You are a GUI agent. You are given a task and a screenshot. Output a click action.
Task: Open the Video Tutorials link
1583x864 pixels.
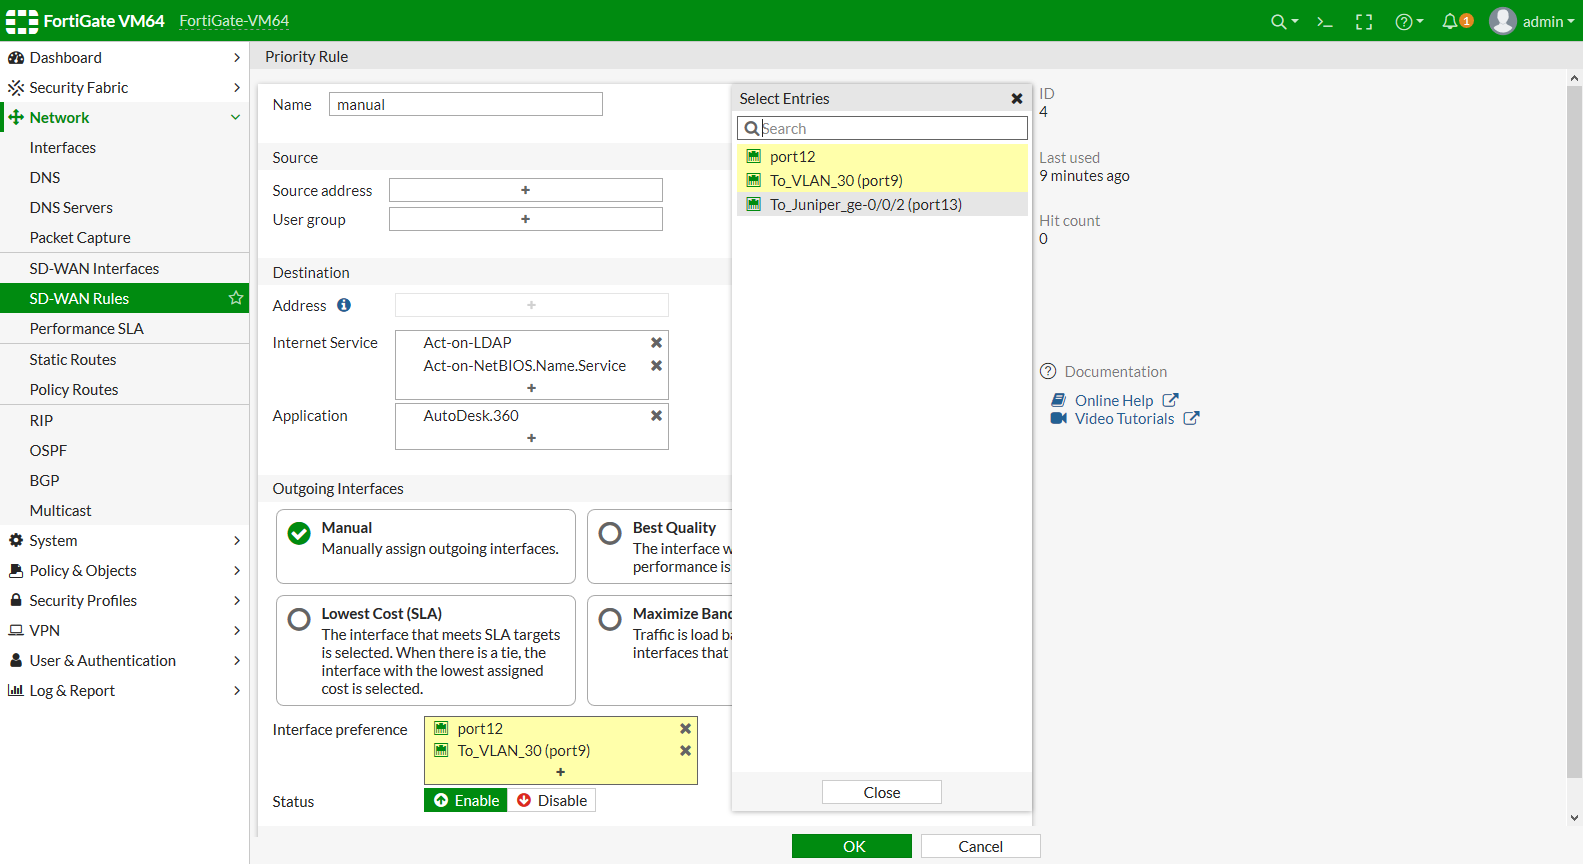click(x=1125, y=419)
